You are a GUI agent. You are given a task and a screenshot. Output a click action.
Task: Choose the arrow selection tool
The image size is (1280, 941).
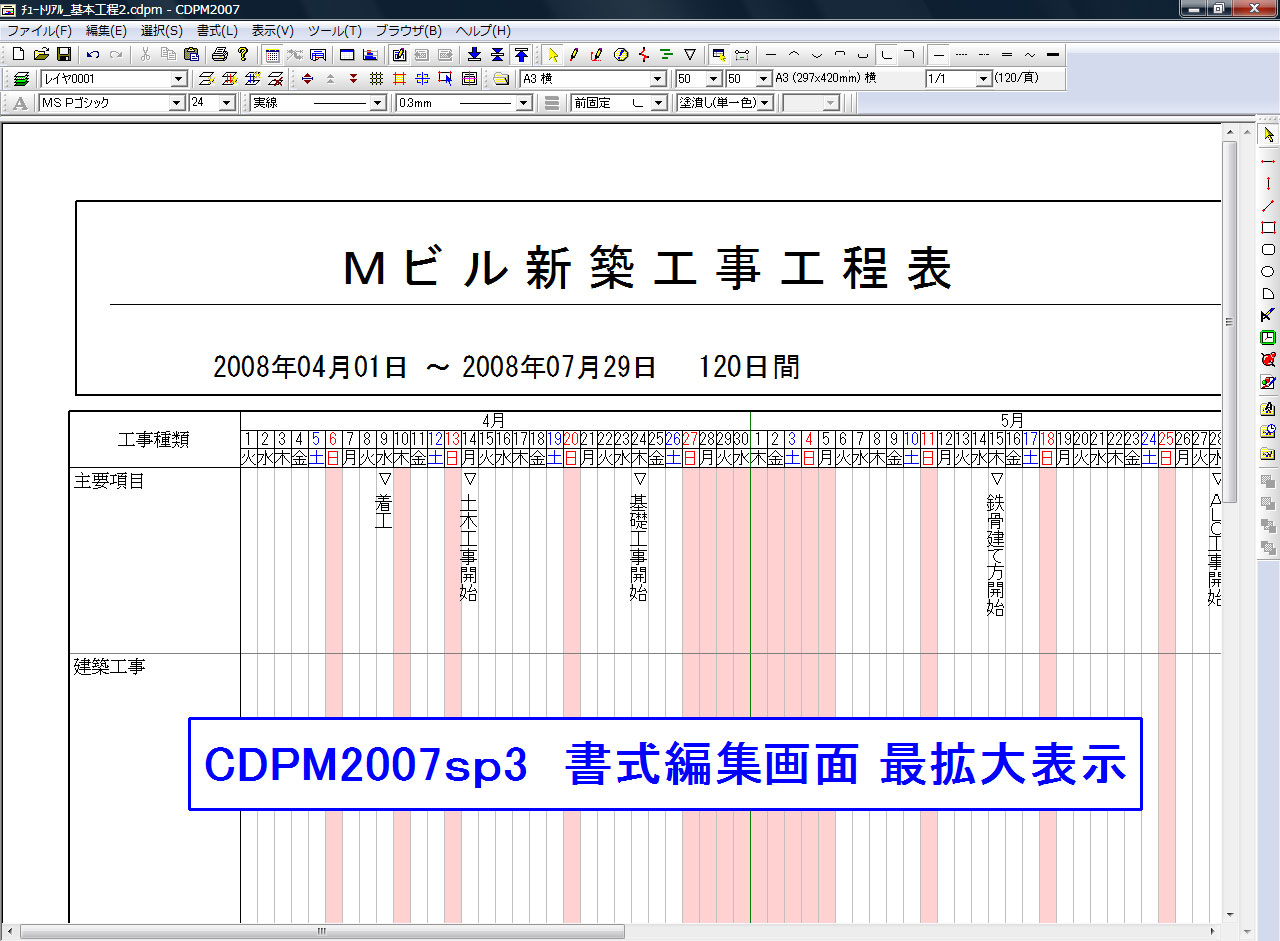click(1267, 133)
